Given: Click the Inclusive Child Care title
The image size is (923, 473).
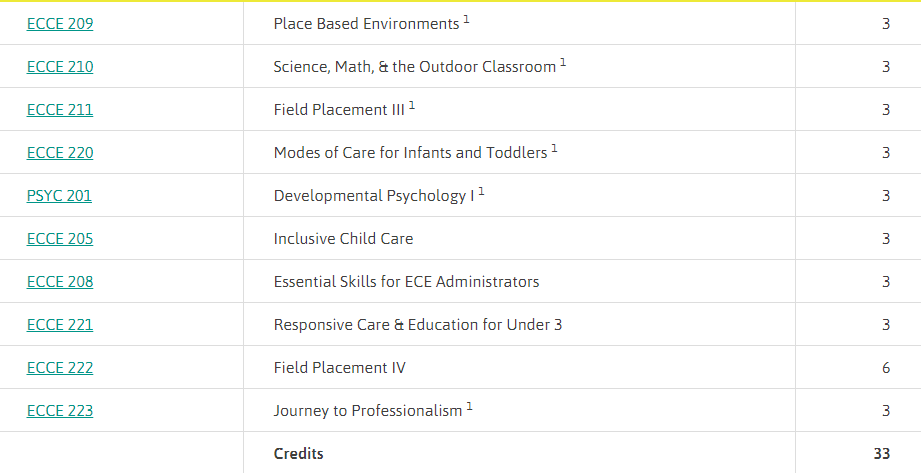Looking at the screenshot, I should [x=343, y=239].
